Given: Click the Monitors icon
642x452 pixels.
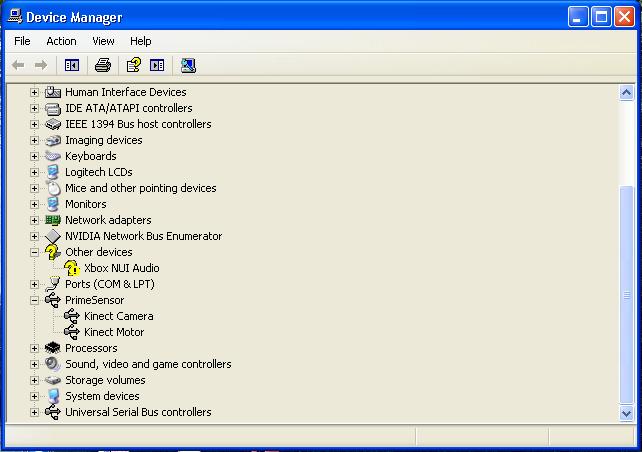Looking at the screenshot, I should (x=53, y=204).
